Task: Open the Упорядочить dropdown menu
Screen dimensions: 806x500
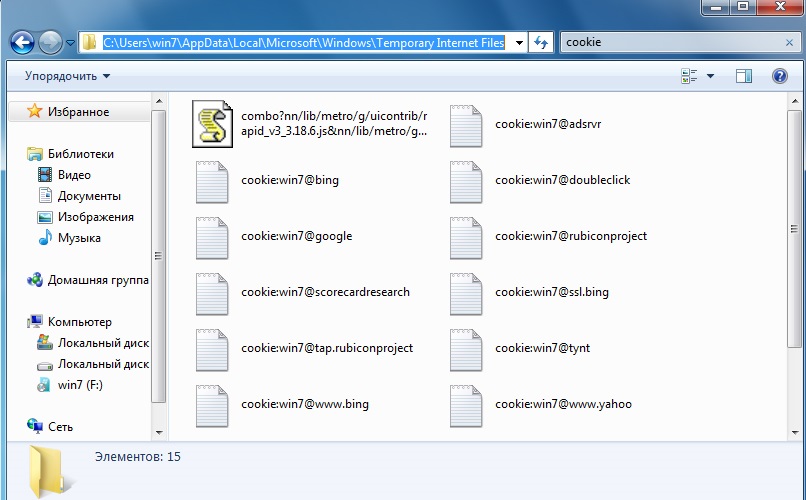Action: (x=67, y=76)
